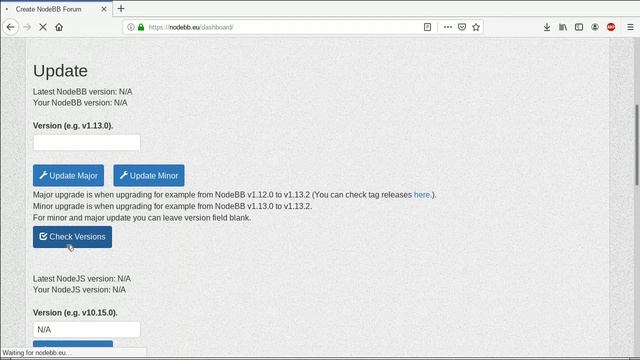Show site information icon in address bar

(x=131, y=27)
